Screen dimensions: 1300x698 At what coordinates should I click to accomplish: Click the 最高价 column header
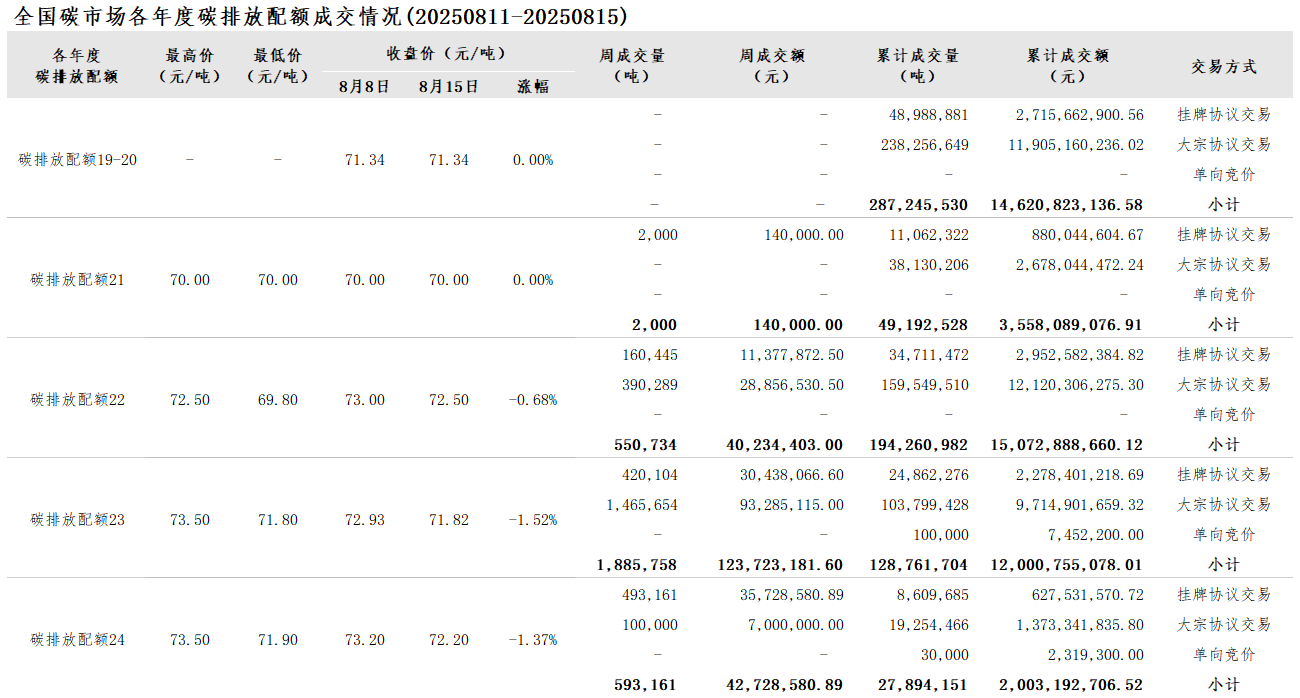coord(190,66)
